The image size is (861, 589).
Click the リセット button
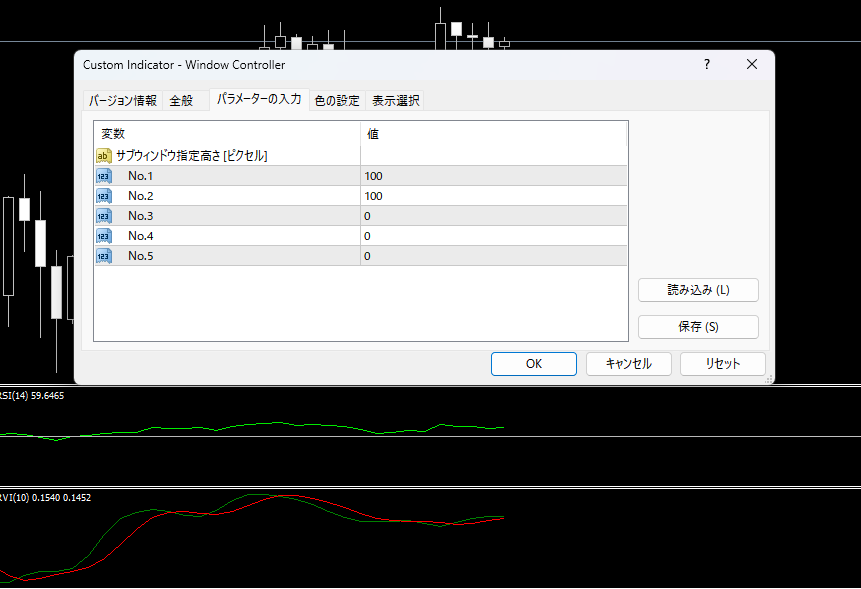click(723, 364)
